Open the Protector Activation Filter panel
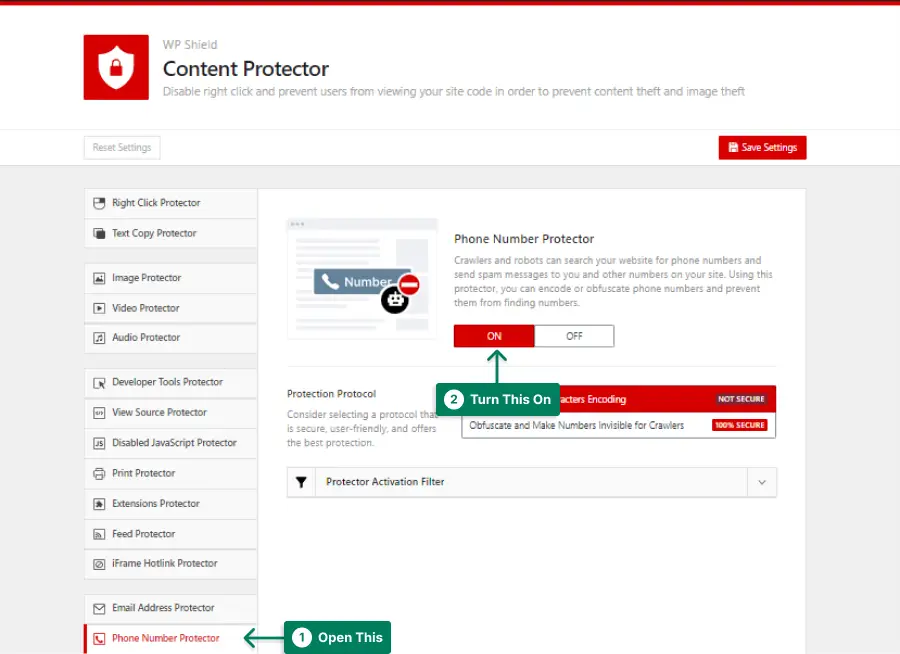 point(532,482)
